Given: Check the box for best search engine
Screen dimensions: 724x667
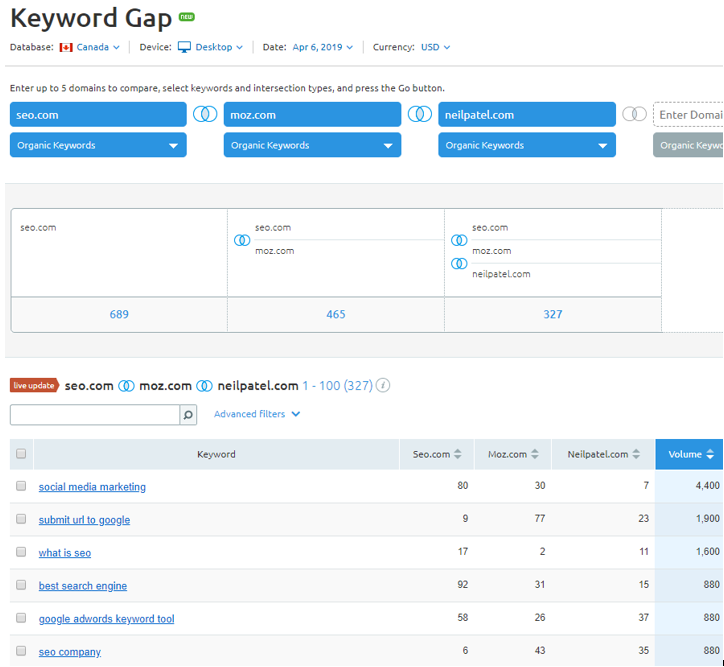Looking at the screenshot, I should pos(21,585).
